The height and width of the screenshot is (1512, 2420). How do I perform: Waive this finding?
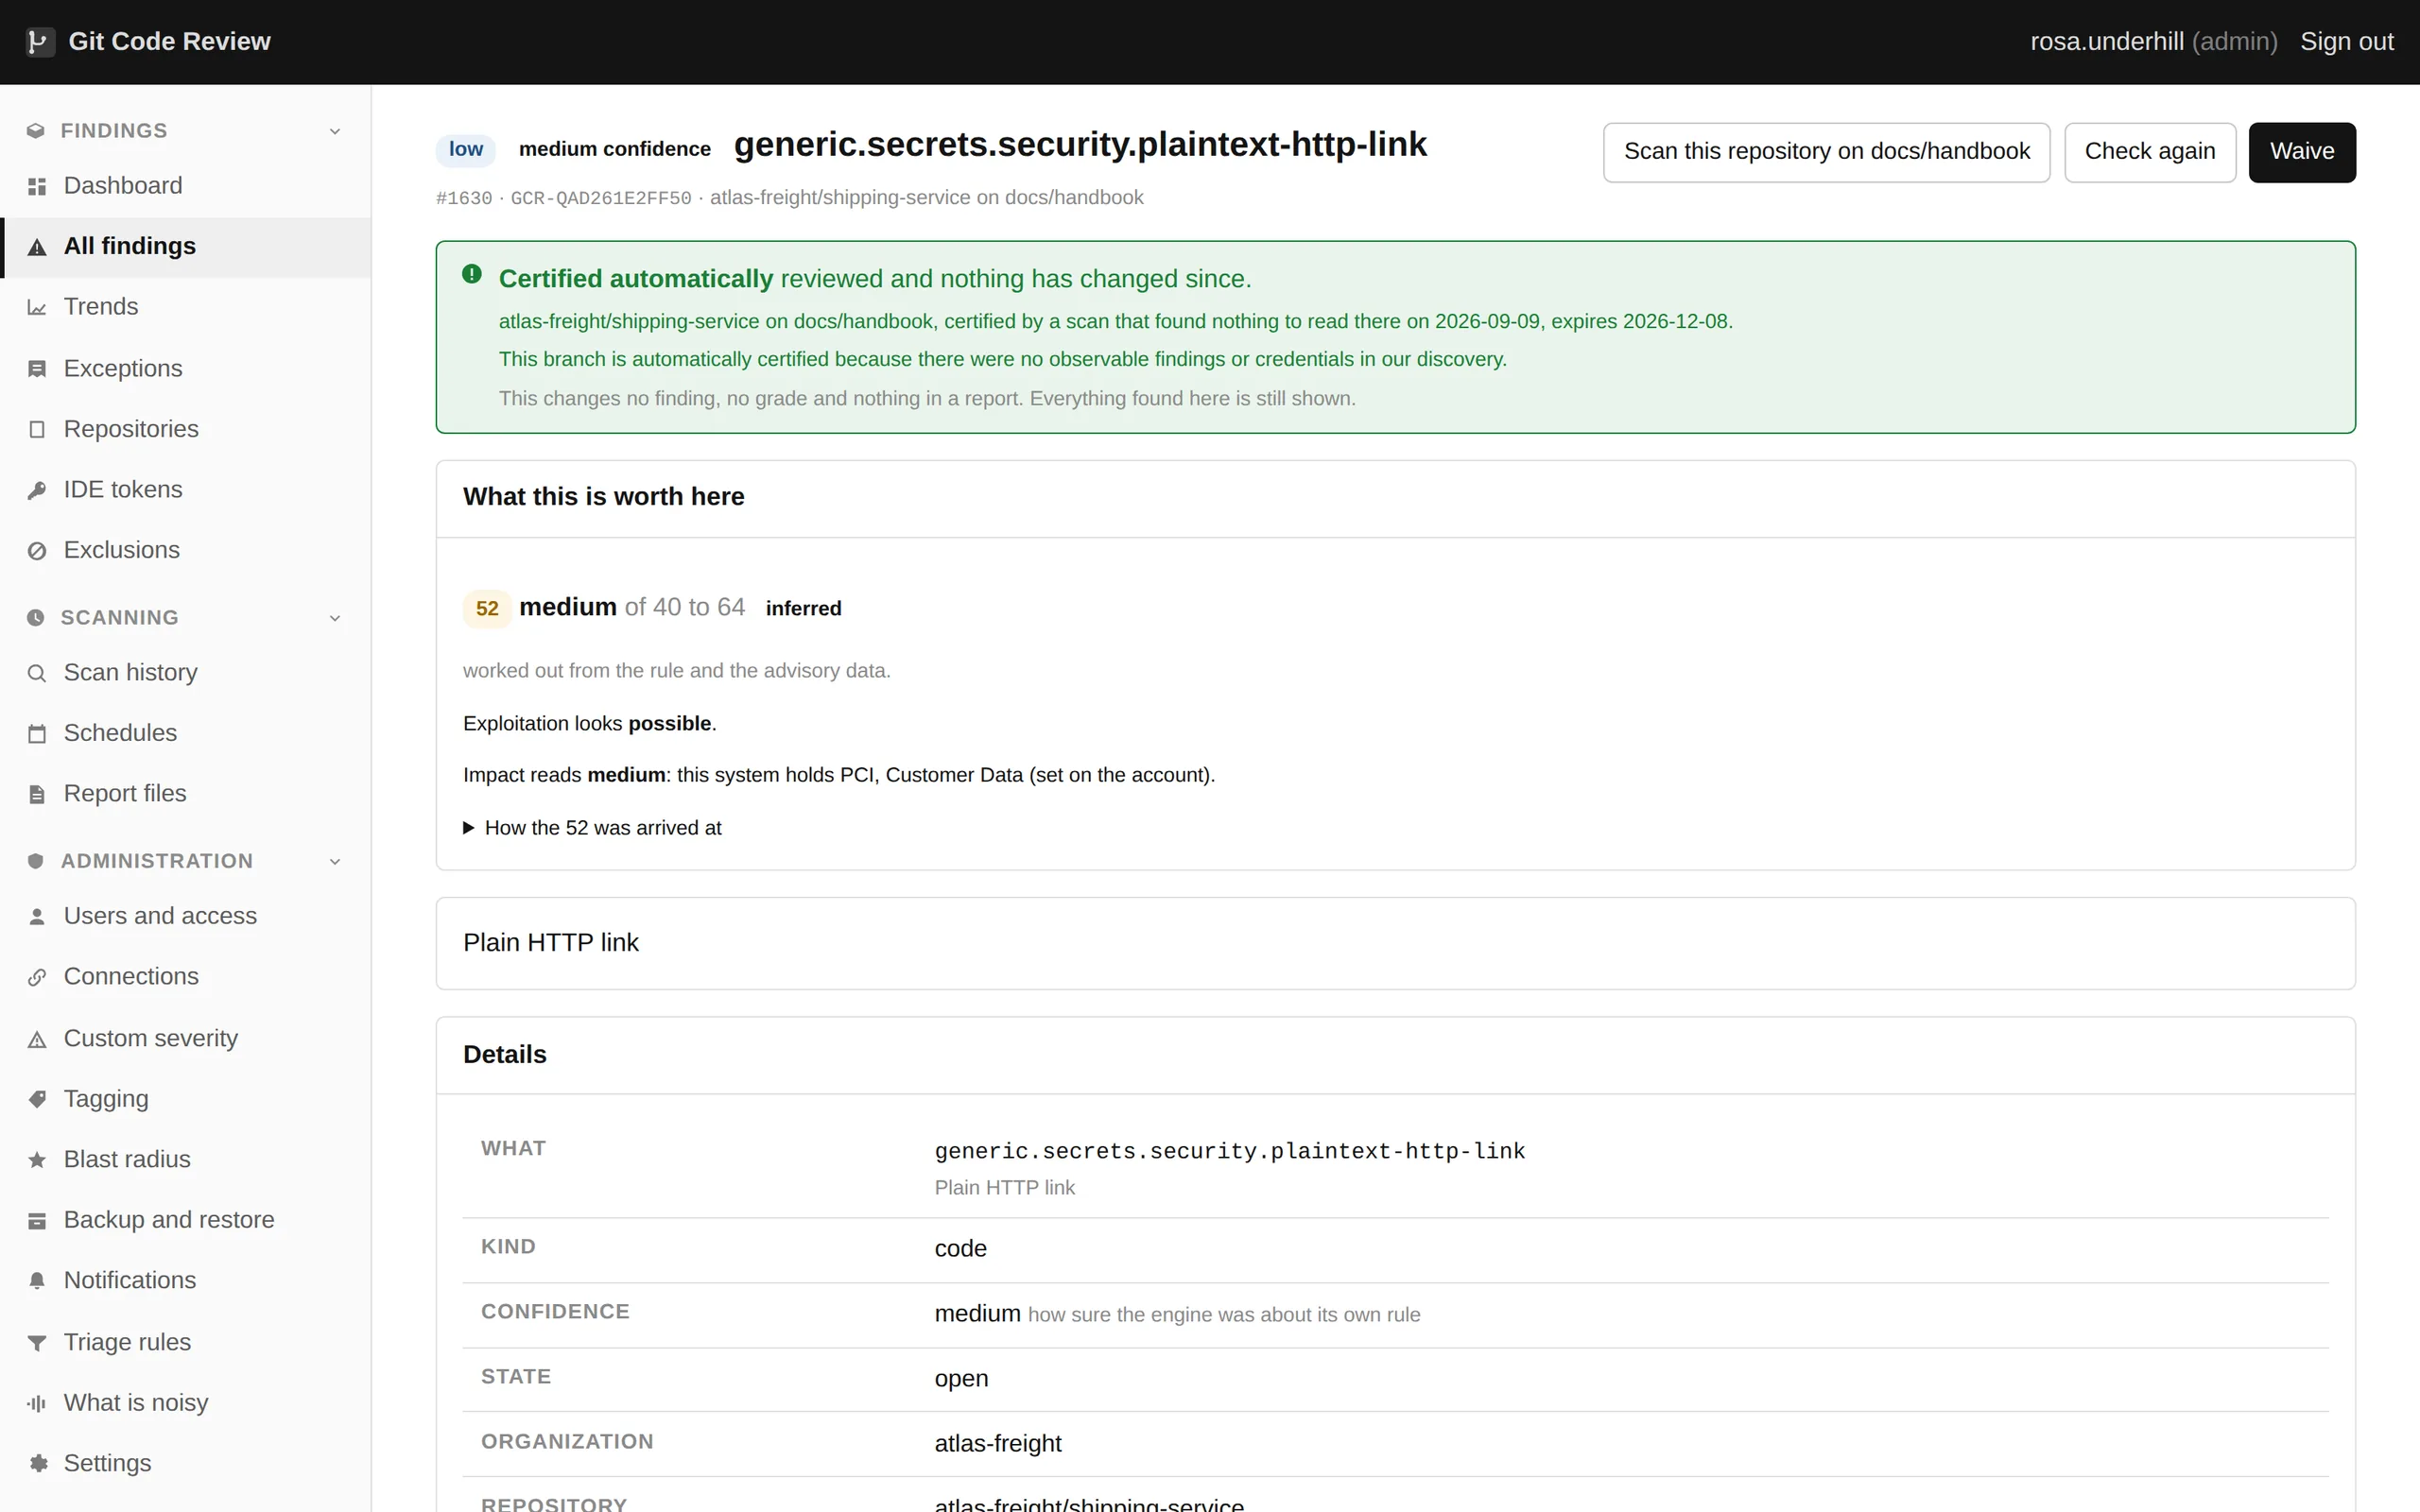(2301, 152)
